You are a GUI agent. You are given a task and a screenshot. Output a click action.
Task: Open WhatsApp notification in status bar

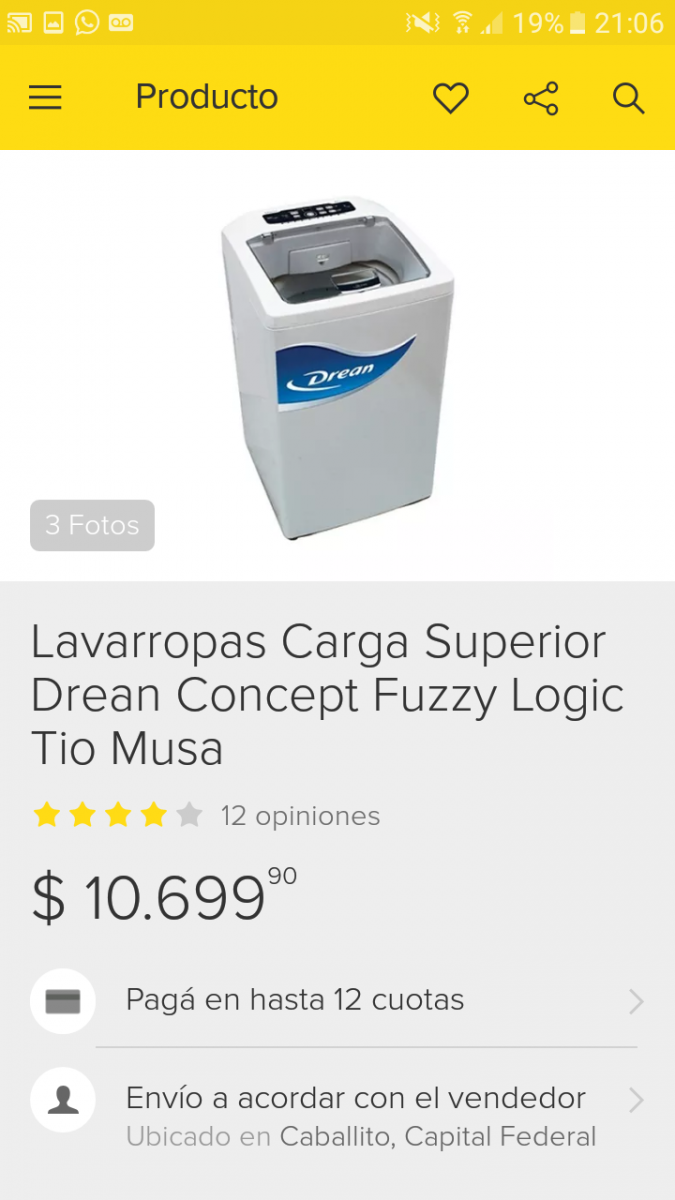(x=87, y=22)
